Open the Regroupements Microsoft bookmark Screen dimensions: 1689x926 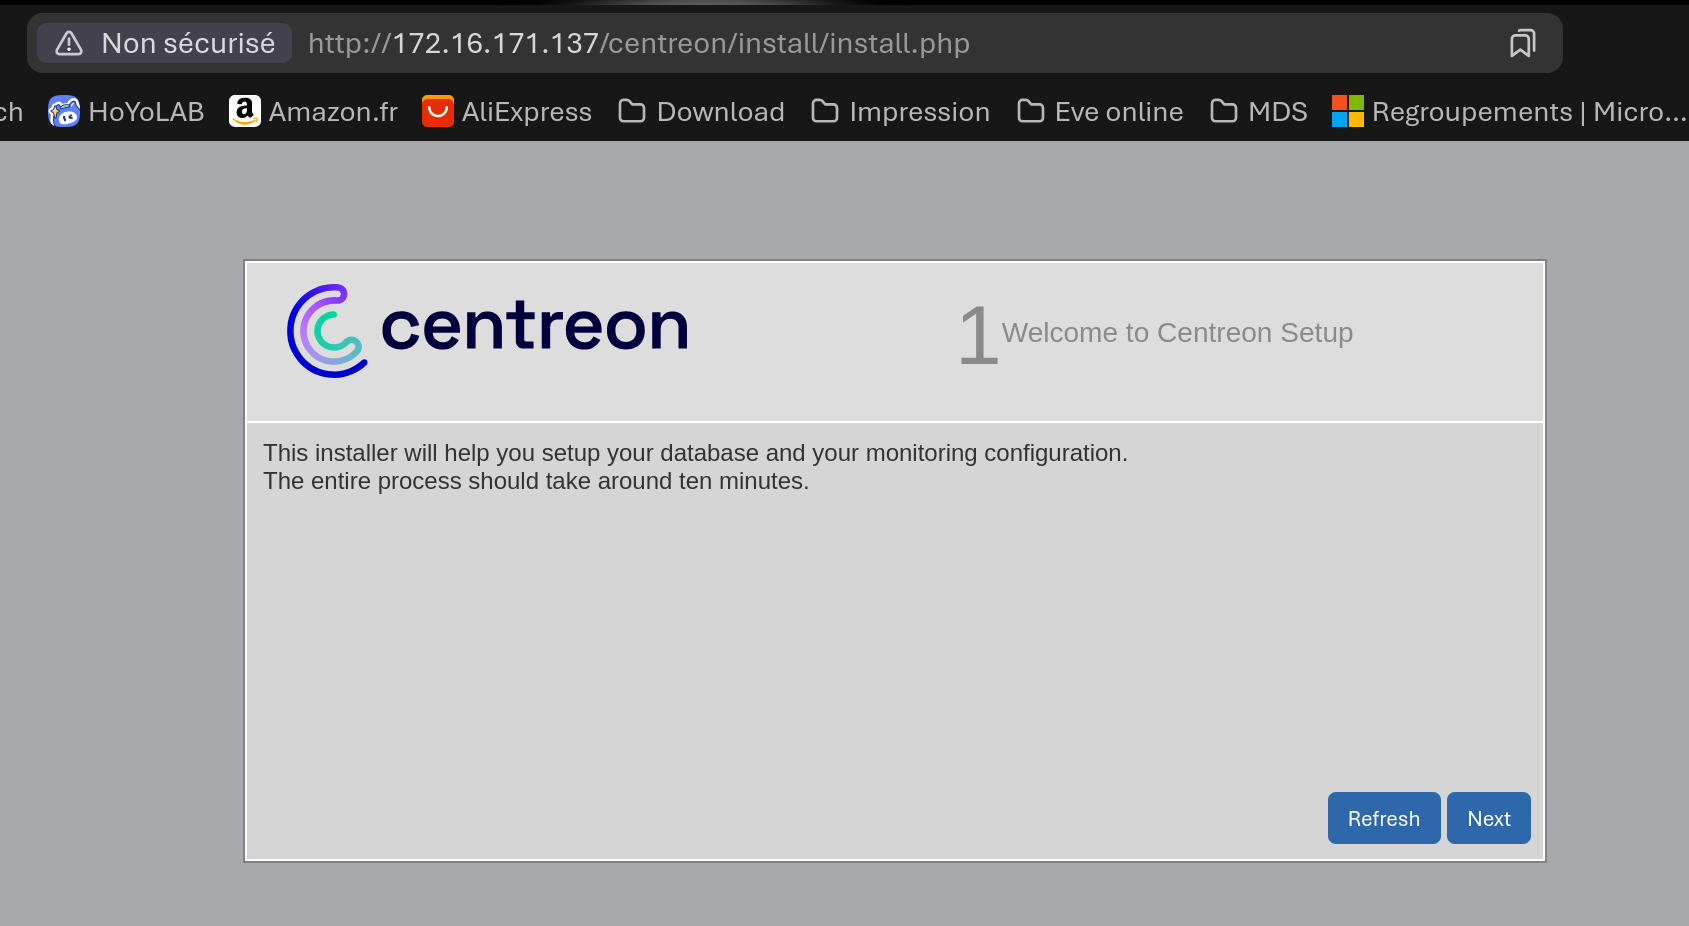click(1509, 111)
